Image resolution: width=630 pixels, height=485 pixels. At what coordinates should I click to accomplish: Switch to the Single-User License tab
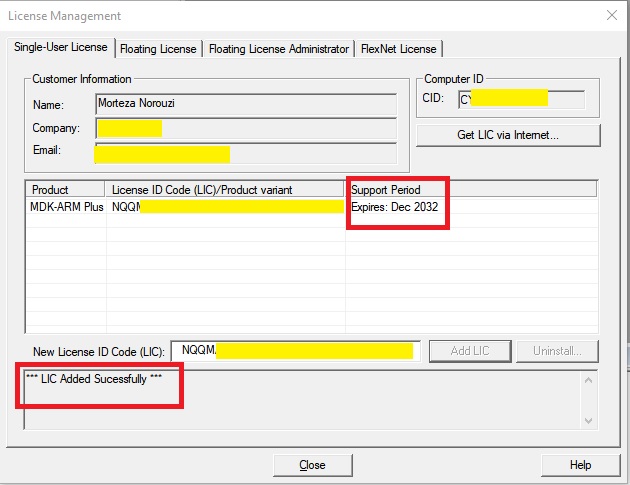click(62, 48)
